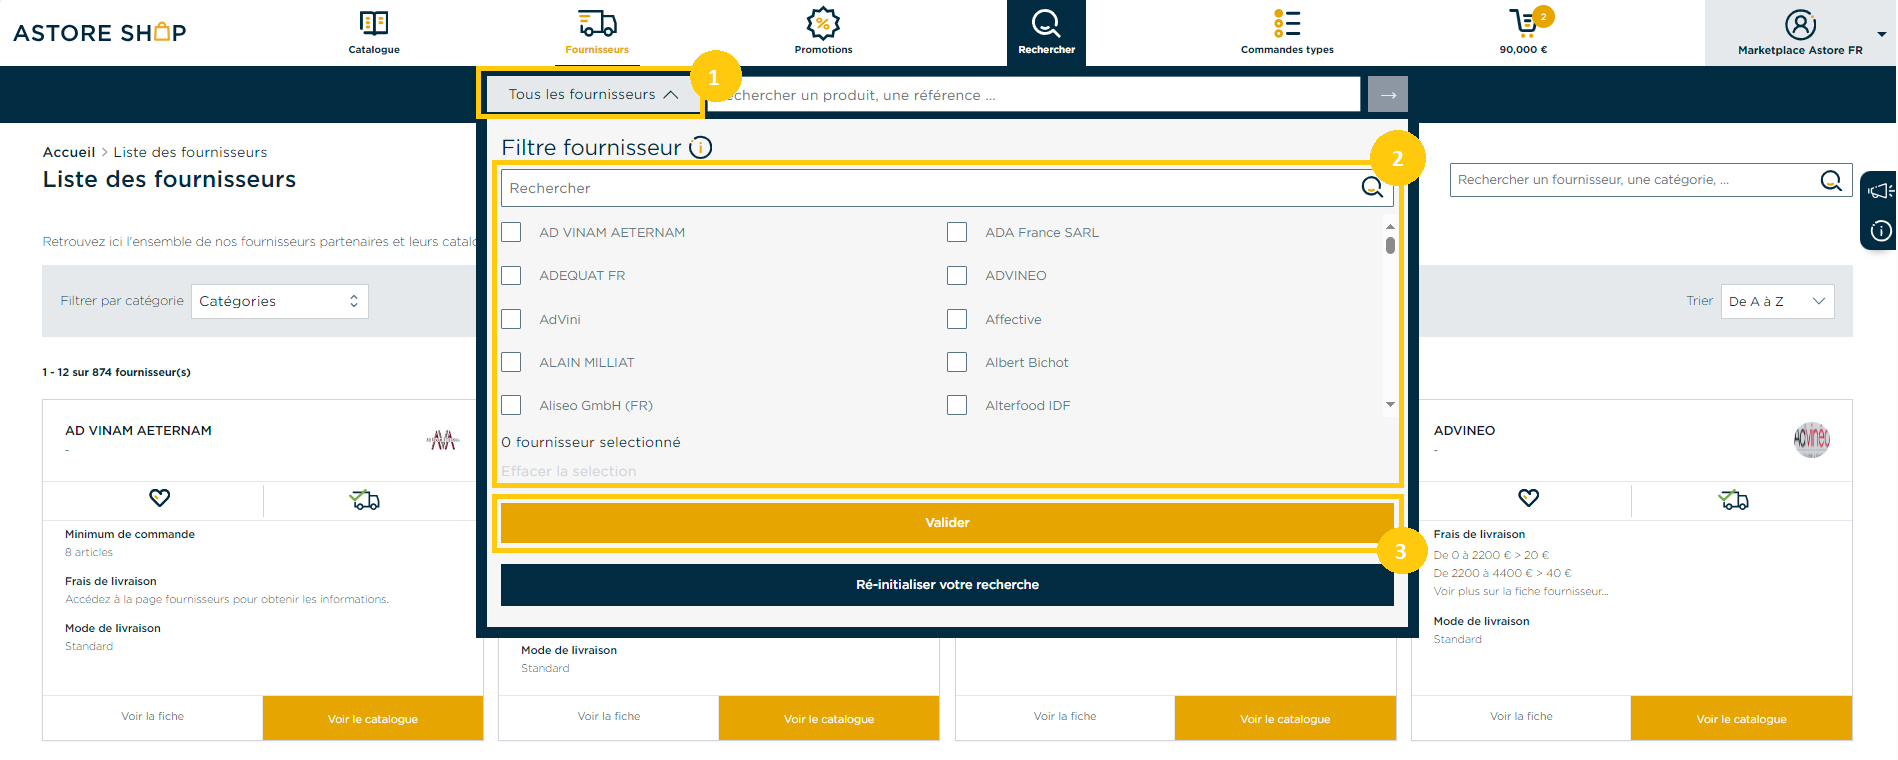The height and width of the screenshot is (760, 1898).
Task: Open the Catalogue section
Action: click(x=374, y=32)
